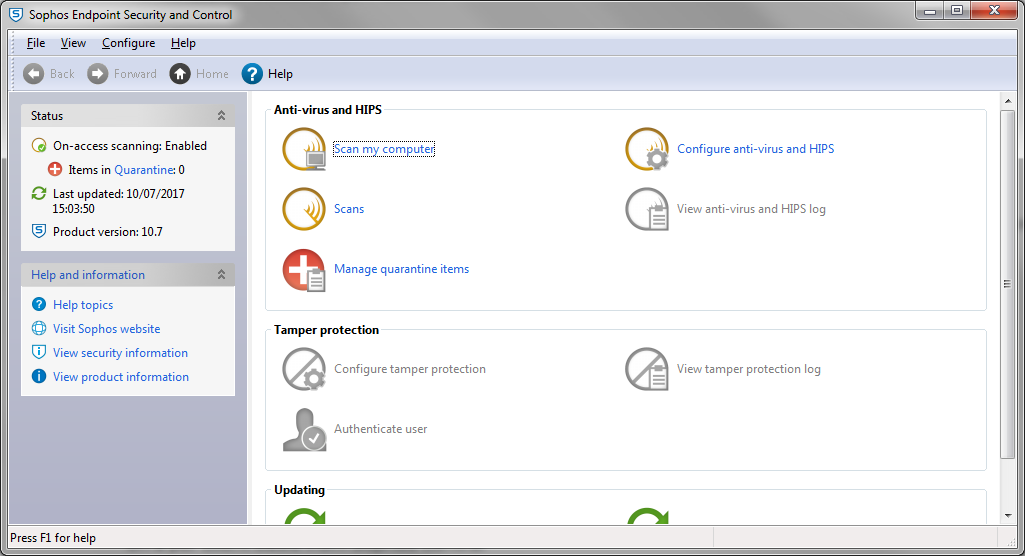
Task: Click the Press F1 for help status text
Action: [x=53, y=538]
